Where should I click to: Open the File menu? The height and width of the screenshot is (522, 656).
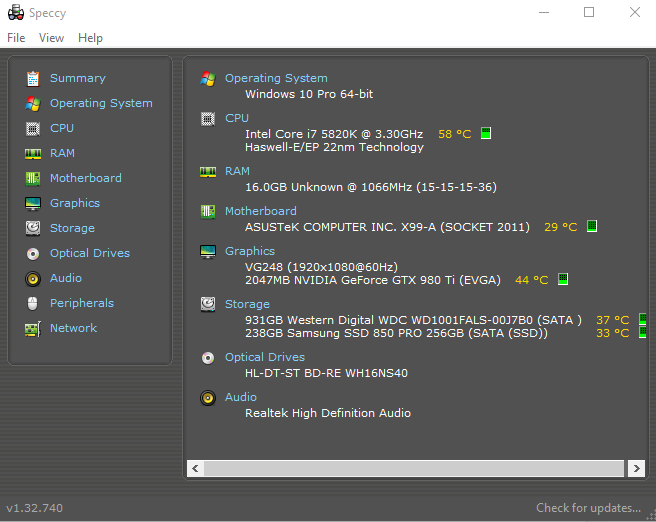click(16, 38)
